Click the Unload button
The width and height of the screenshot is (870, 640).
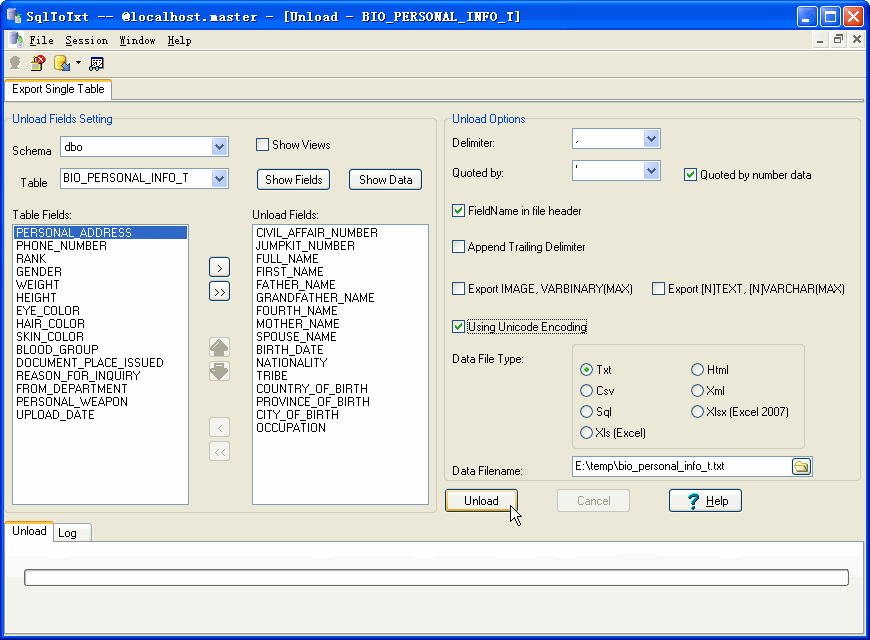(x=481, y=501)
